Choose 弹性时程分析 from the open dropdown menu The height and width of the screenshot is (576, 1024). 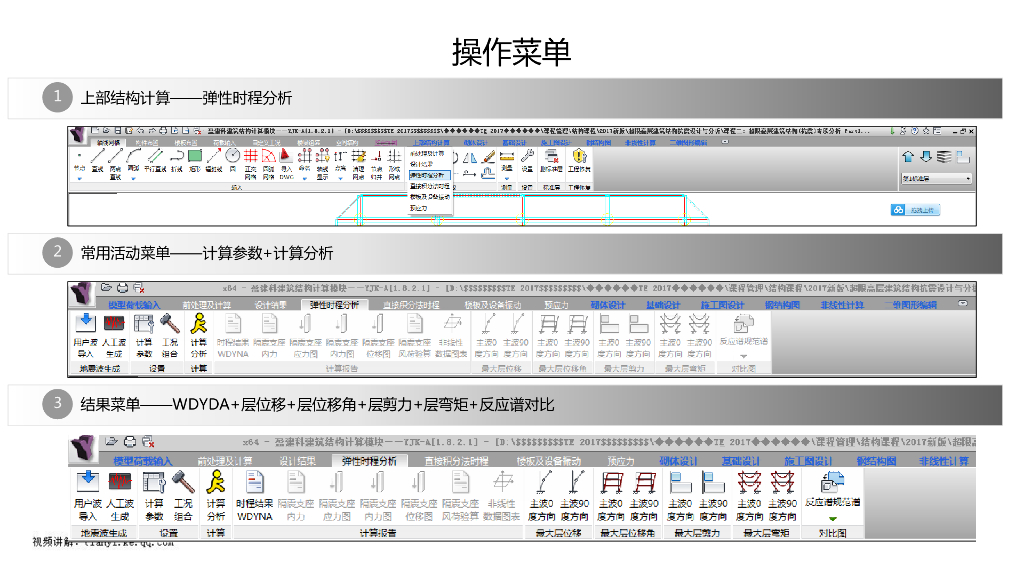coord(428,175)
